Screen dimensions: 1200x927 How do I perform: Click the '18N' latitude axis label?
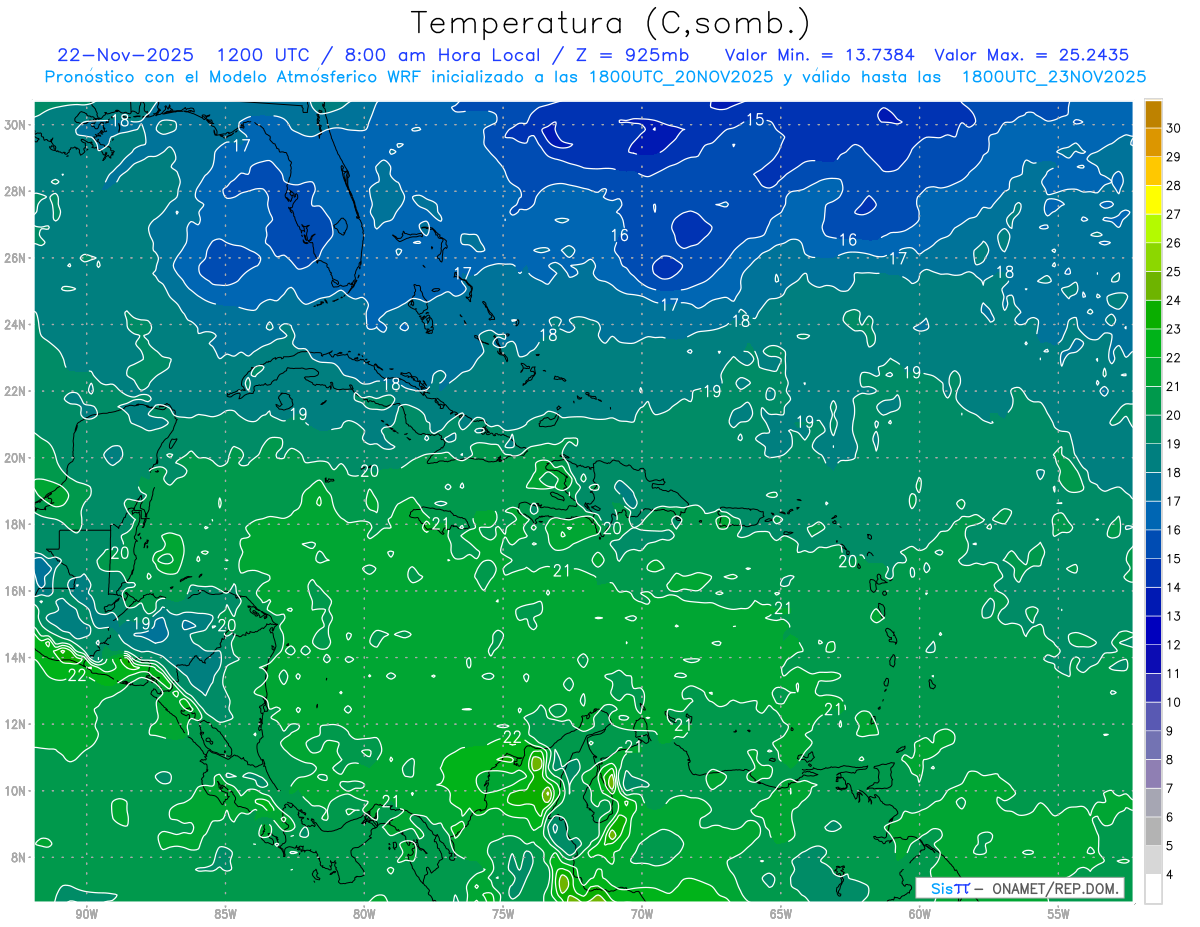[16, 524]
